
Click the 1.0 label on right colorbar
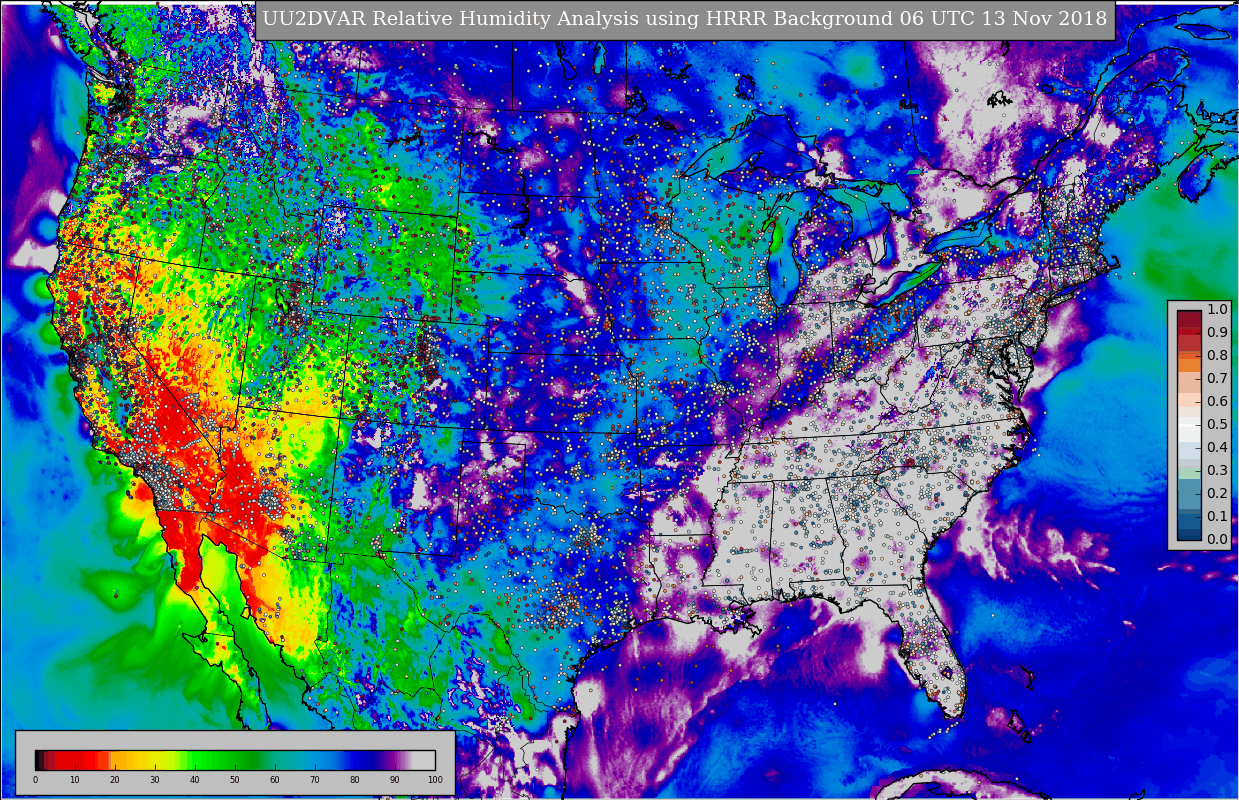1217,309
